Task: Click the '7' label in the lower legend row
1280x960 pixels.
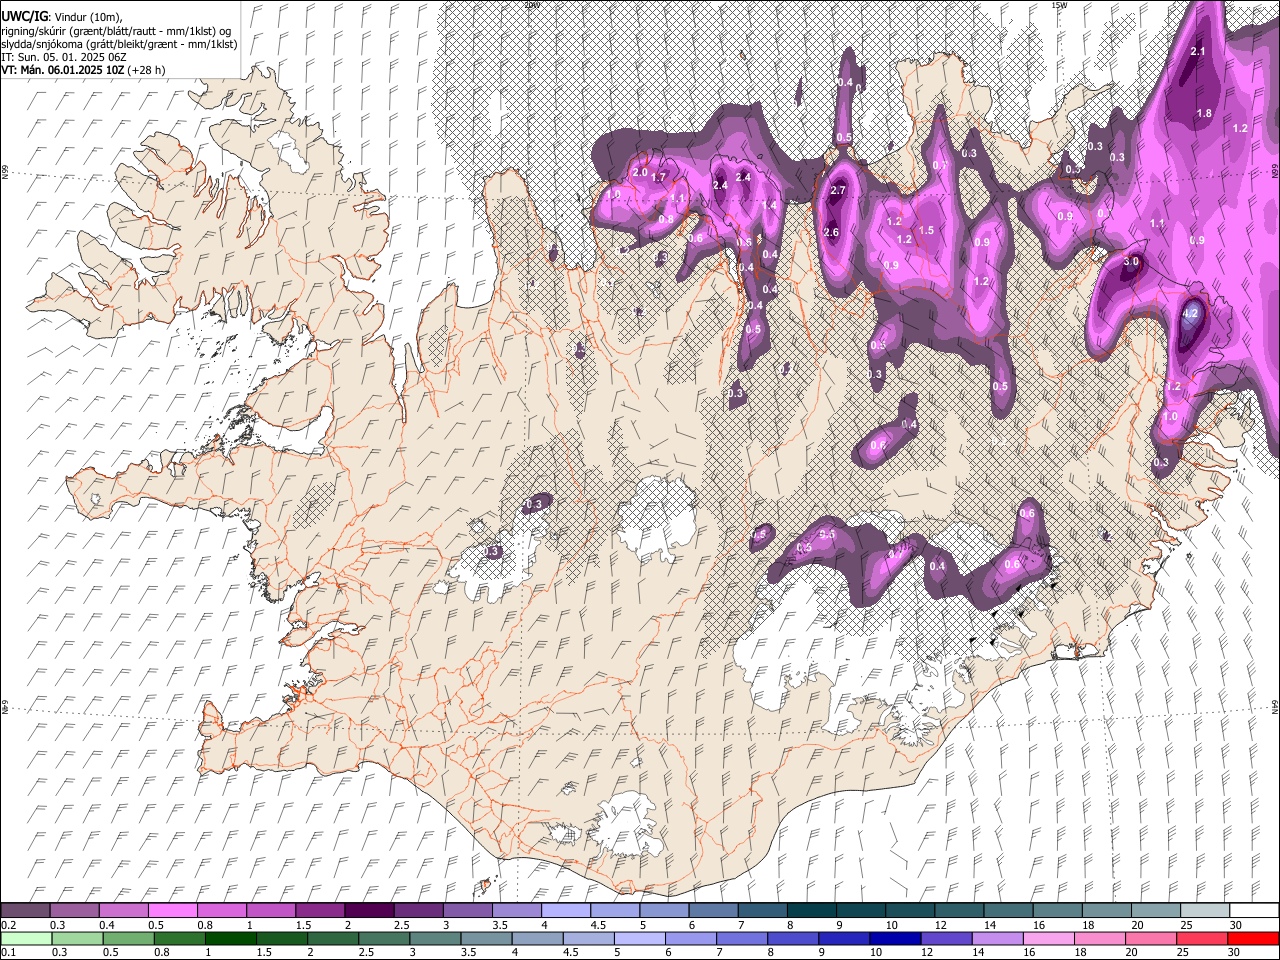Action: point(717,953)
